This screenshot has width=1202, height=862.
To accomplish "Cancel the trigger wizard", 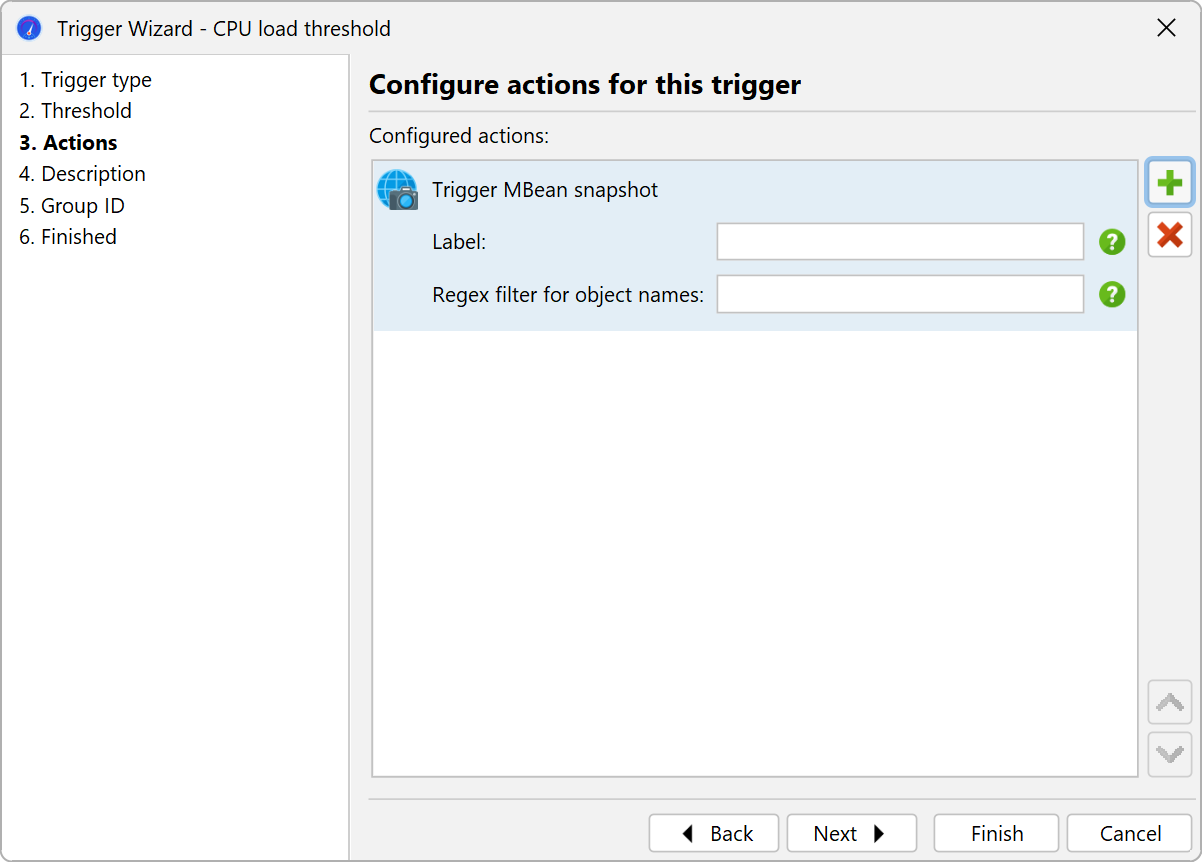I will (x=1129, y=833).
